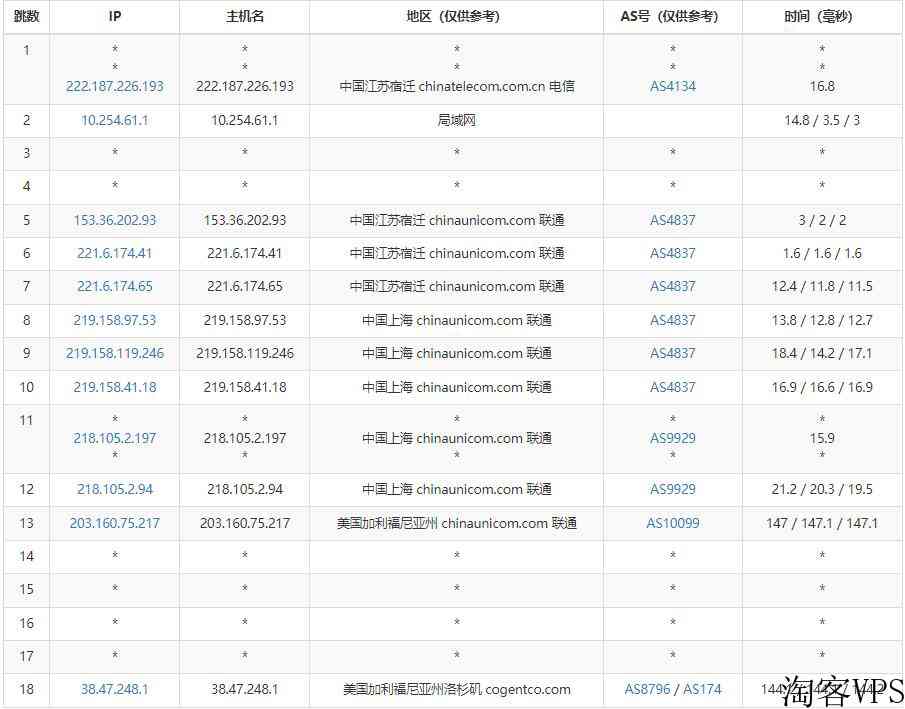Image resolution: width=905 pixels, height=709 pixels.
Task: Select region text chinatelecom.com.cn 电信
Action: point(496,87)
